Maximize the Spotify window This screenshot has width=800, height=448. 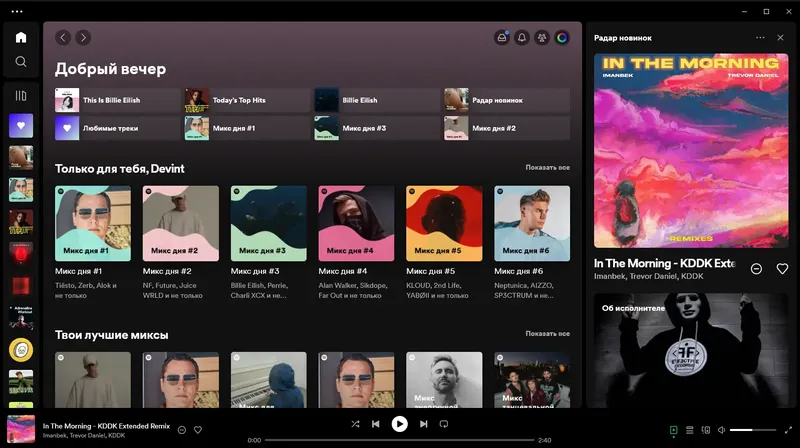(766, 11)
